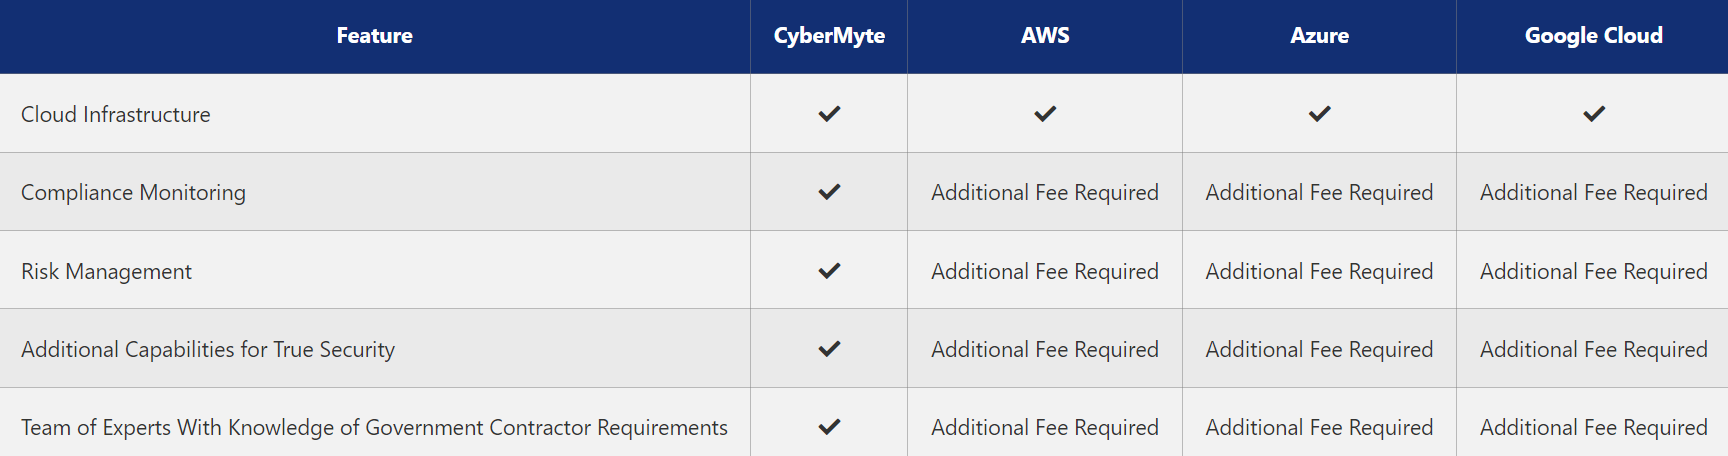Image resolution: width=1728 pixels, height=456 pixels.
Task: Click the Cloud Infrastructure feature label
Action: point(116,115)
